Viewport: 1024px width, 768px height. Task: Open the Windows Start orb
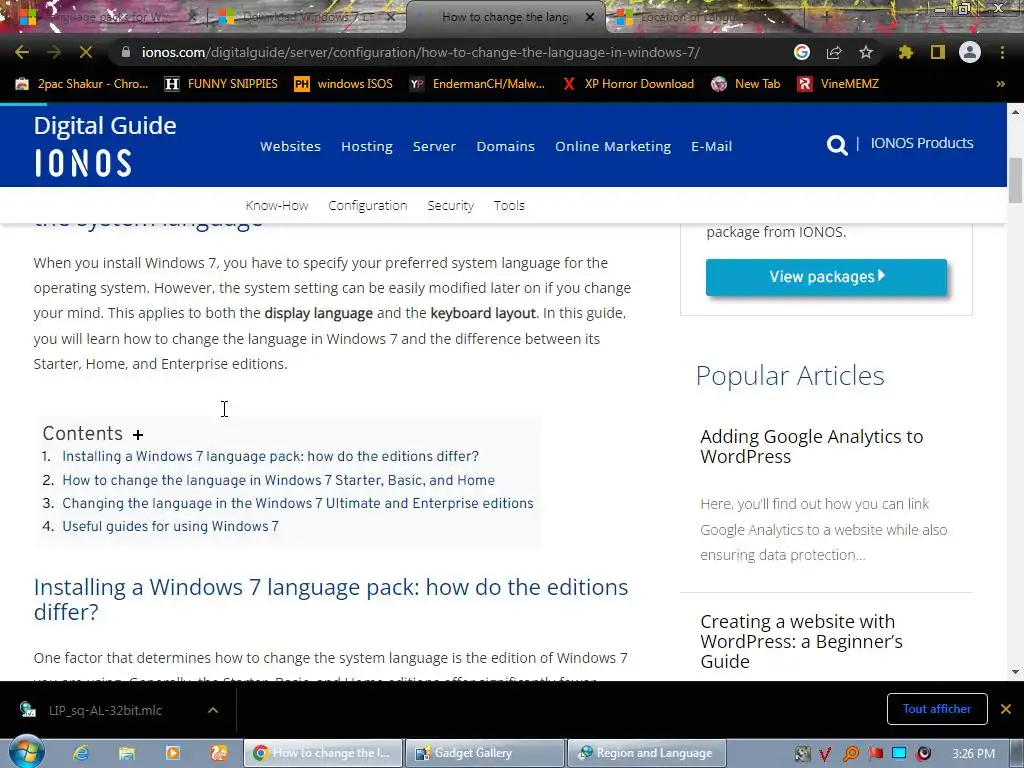26,752
